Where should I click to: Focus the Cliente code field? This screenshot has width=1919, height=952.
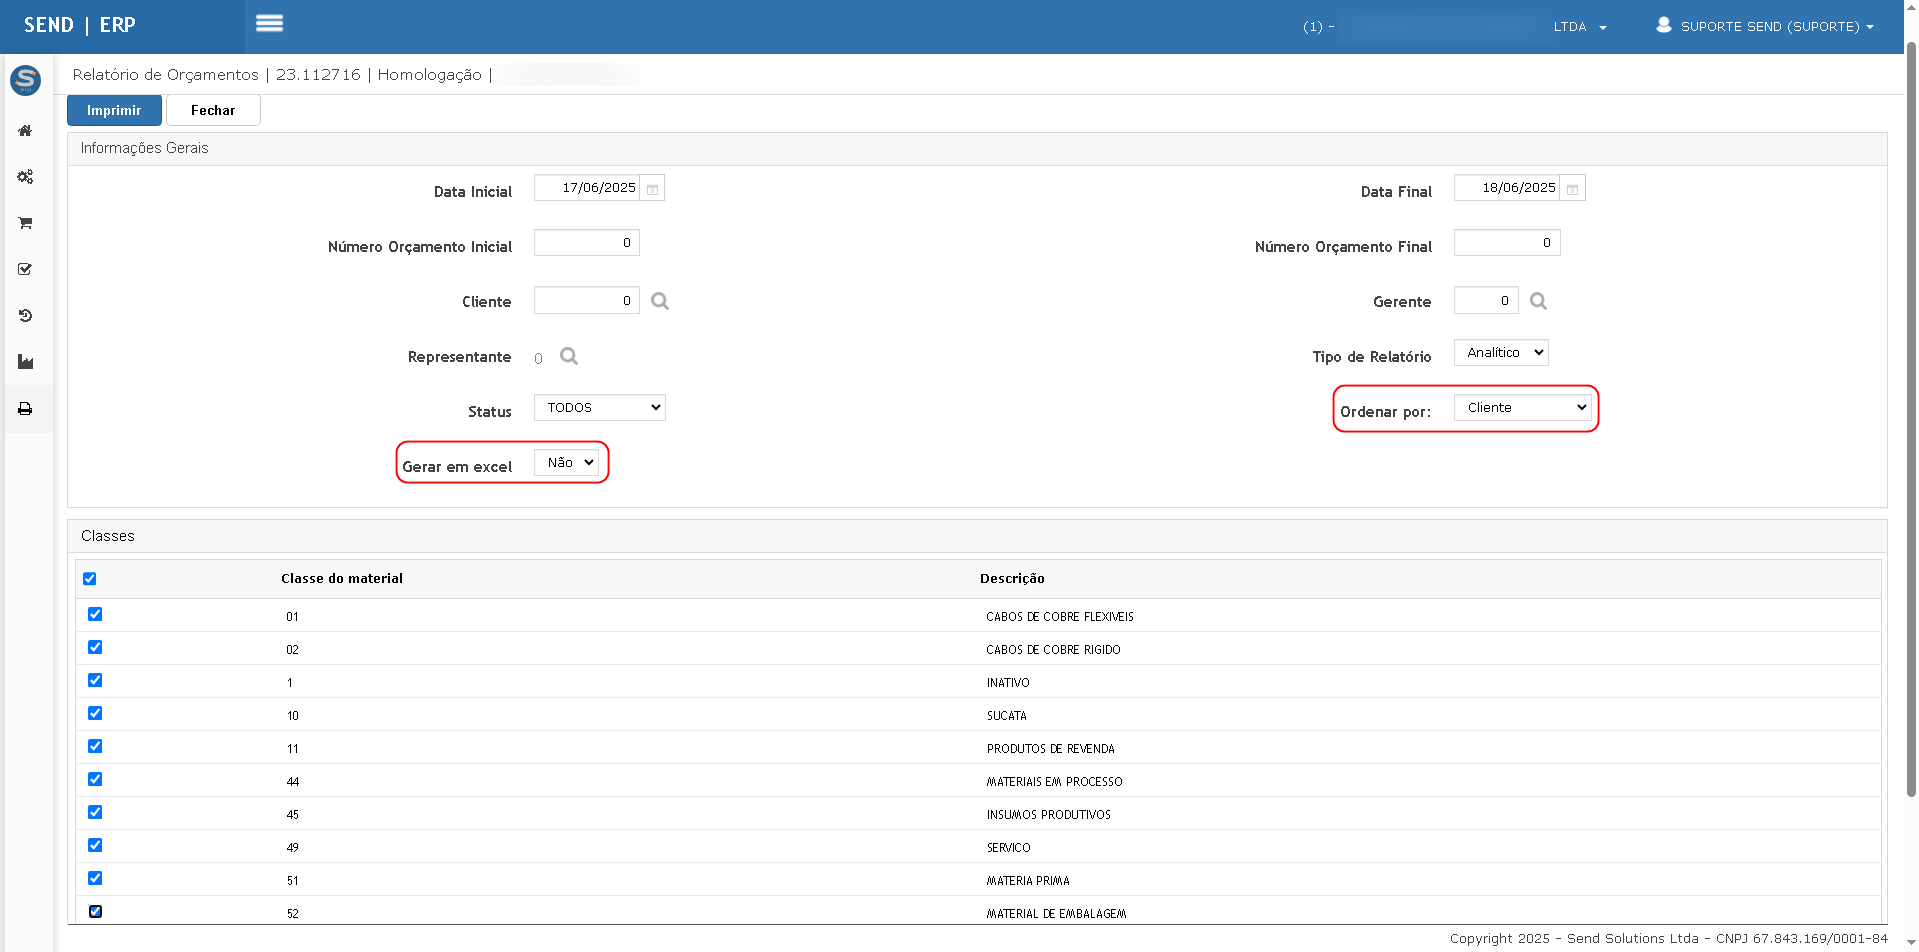coord(587,301)
